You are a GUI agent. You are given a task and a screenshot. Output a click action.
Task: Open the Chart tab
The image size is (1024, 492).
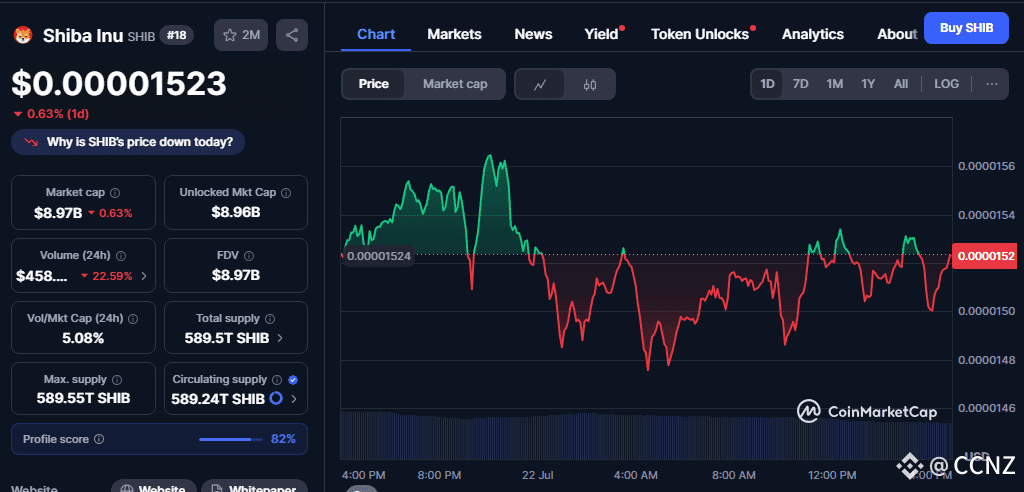tap(376, 34)
